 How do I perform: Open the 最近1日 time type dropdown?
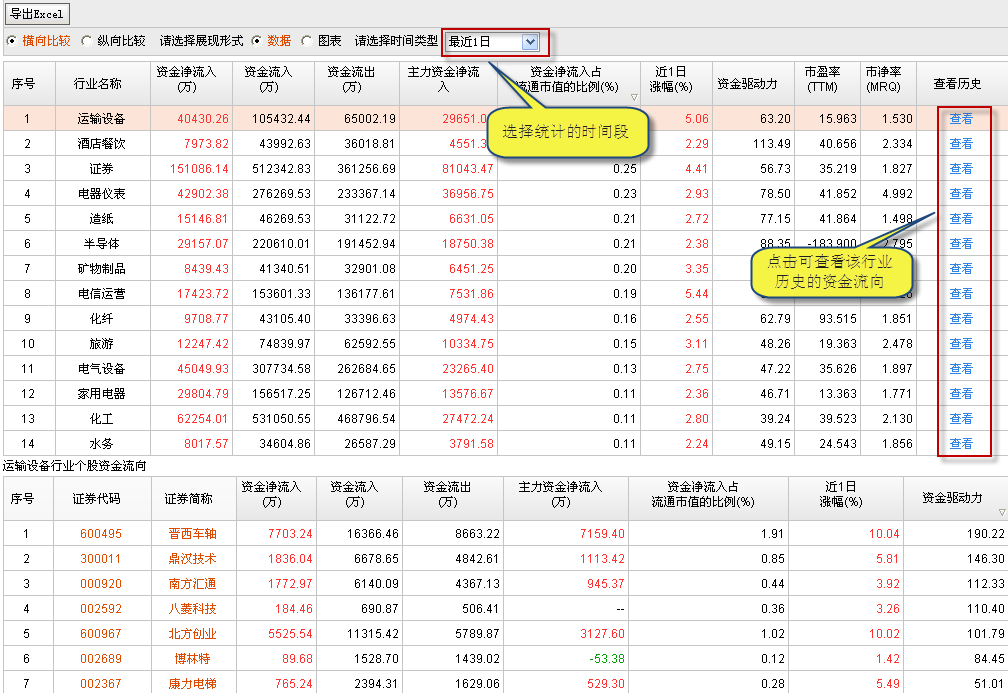tap(530, 42)
